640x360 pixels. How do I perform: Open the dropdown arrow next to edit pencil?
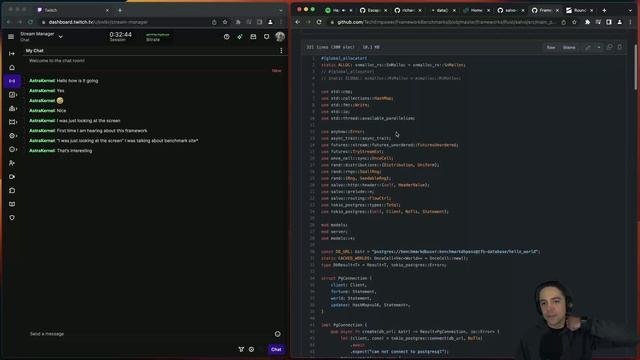[x=599, y=47]
